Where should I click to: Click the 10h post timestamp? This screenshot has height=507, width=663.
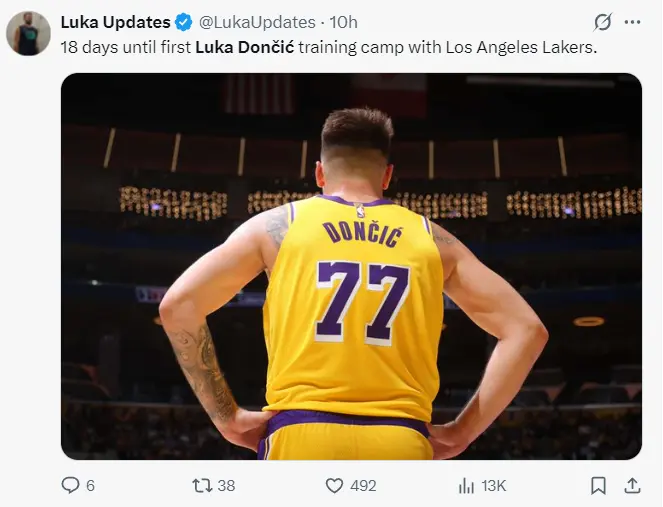pos(343,22)
